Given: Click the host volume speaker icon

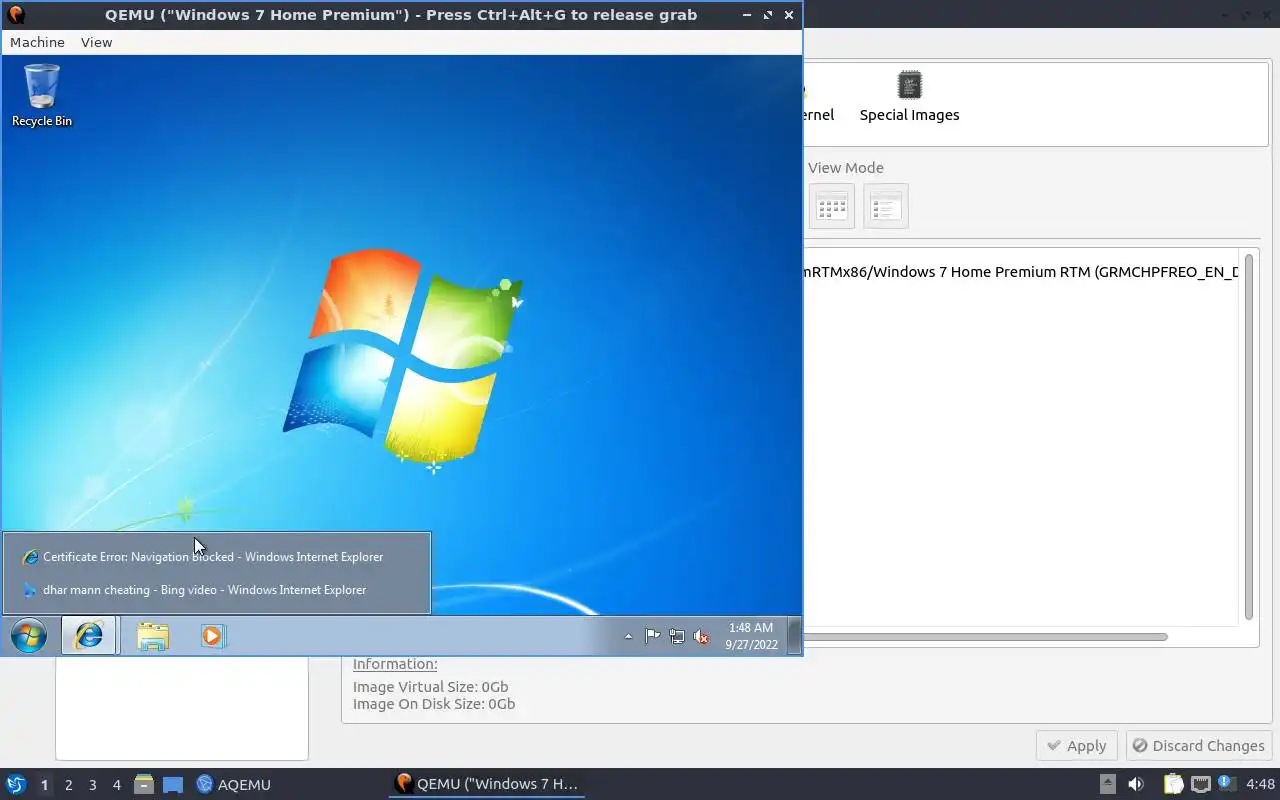Looking at the screenshot, I should click(x=1136, y=785).
